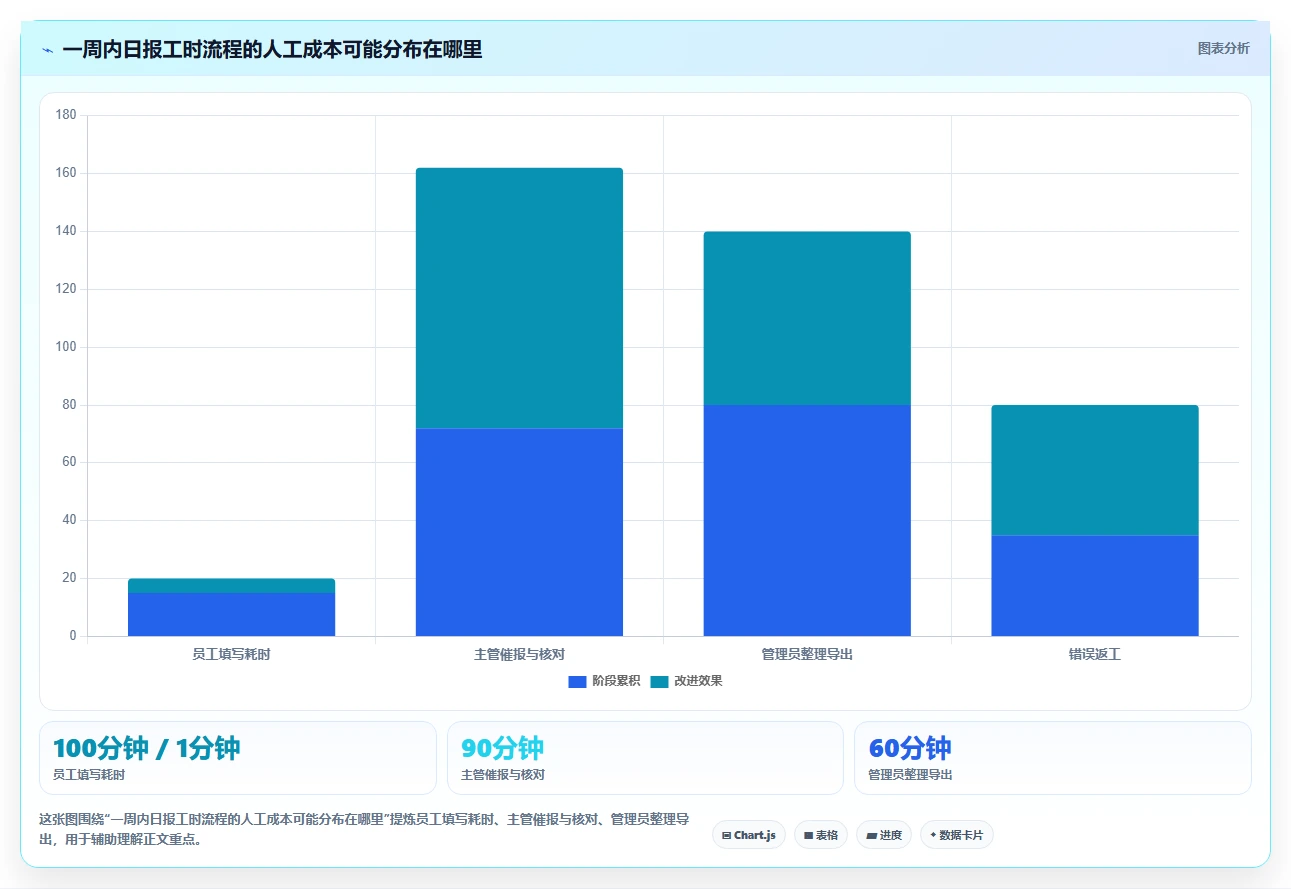Click the 表格 tag chip
The width and height of the screenshot is (1291, 889).
point(820,835)
